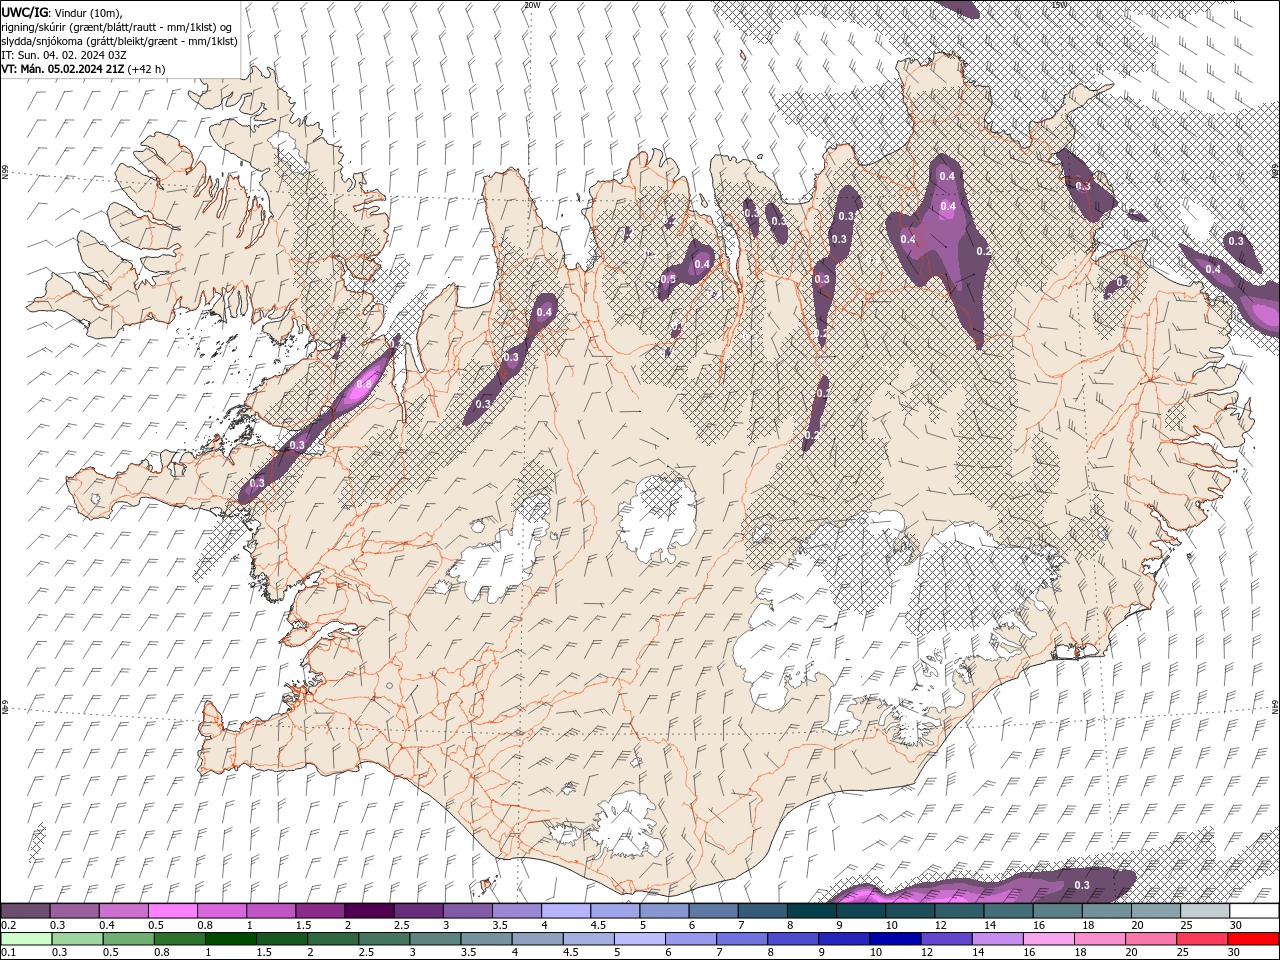This screenshot has height=960, width=1280.
Task: Select the '15W' longitude label at top edge
Action: pyautogui.click(x=1060, y=5)
